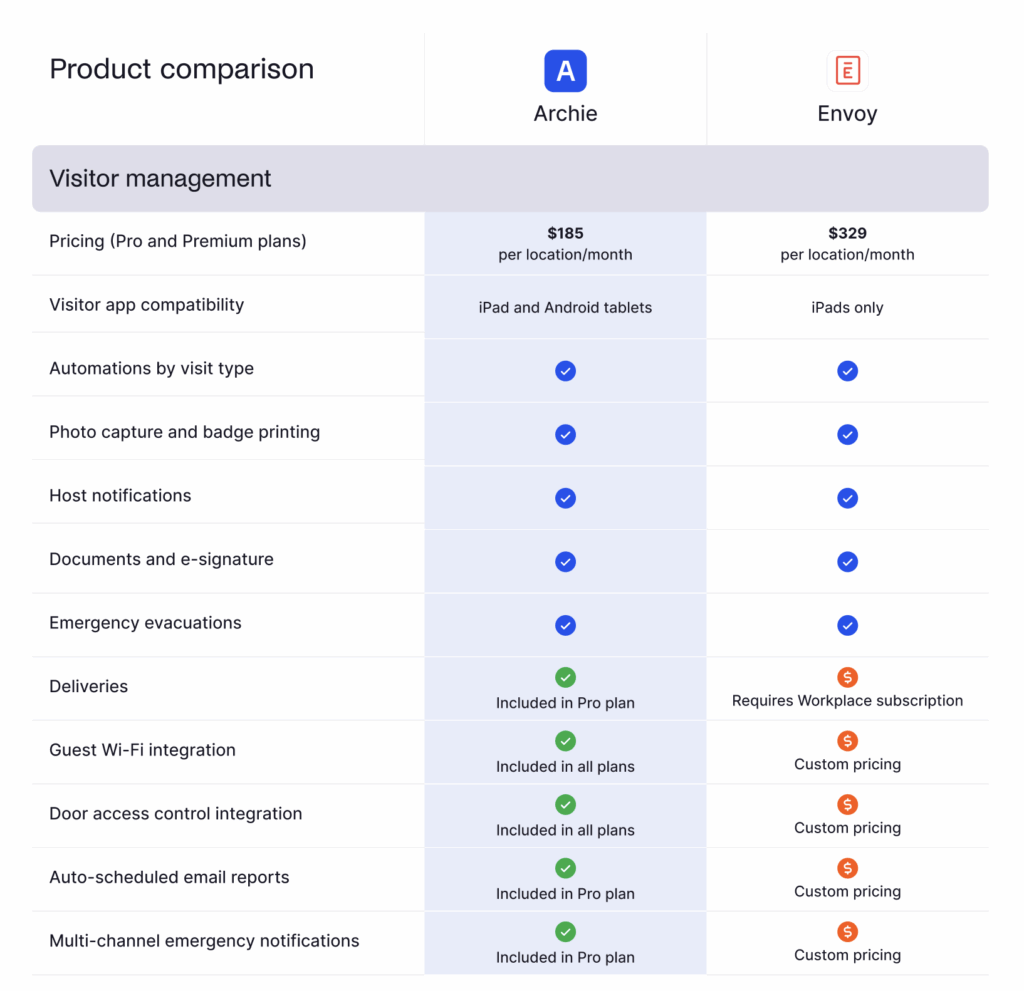Click Envoy's dollar icon for Guest Wi-Fi integration

(x=847, y=741)
